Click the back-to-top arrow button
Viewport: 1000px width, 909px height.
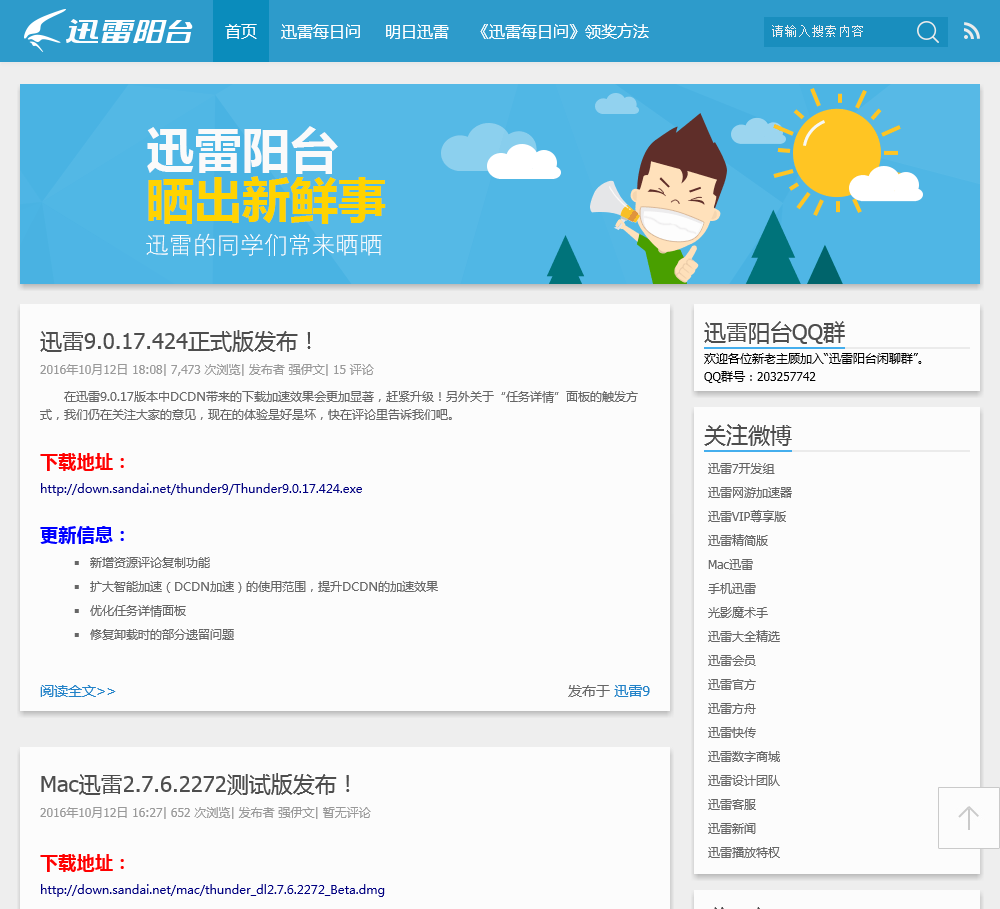tap(968, 818)
